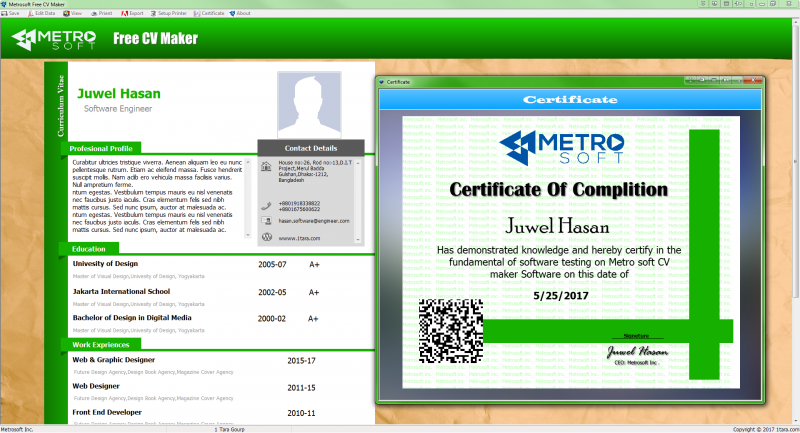This screenshot has height=433, width=800.
Task: Click the Work Expriences section header
Action: pos(101,345)
